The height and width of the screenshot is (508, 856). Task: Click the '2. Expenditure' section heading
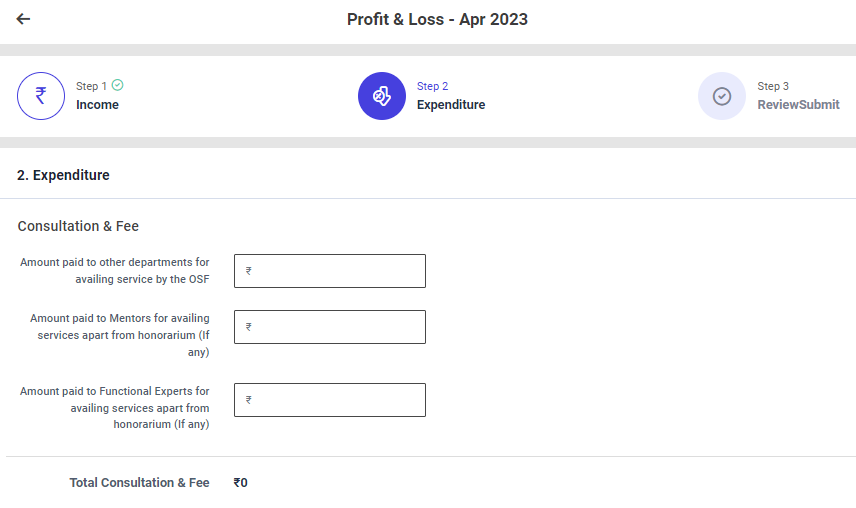click(x=63, y=175)
